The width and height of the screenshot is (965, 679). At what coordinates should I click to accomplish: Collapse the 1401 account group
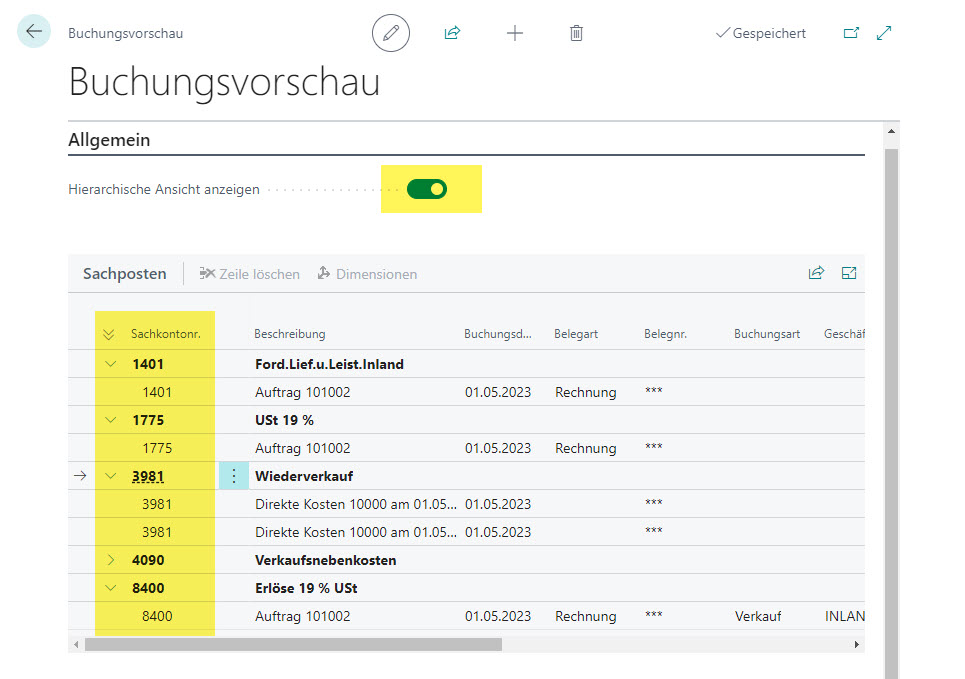pyautogui.click(x=111, y=364)
